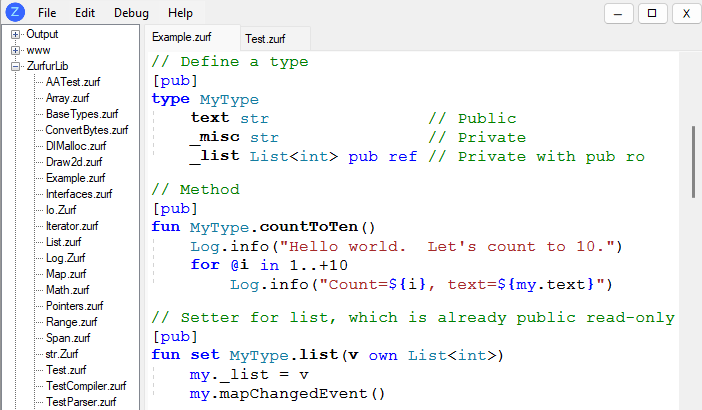Open the Edit menu
Screen dimensions: 702x410
(85, 13)
